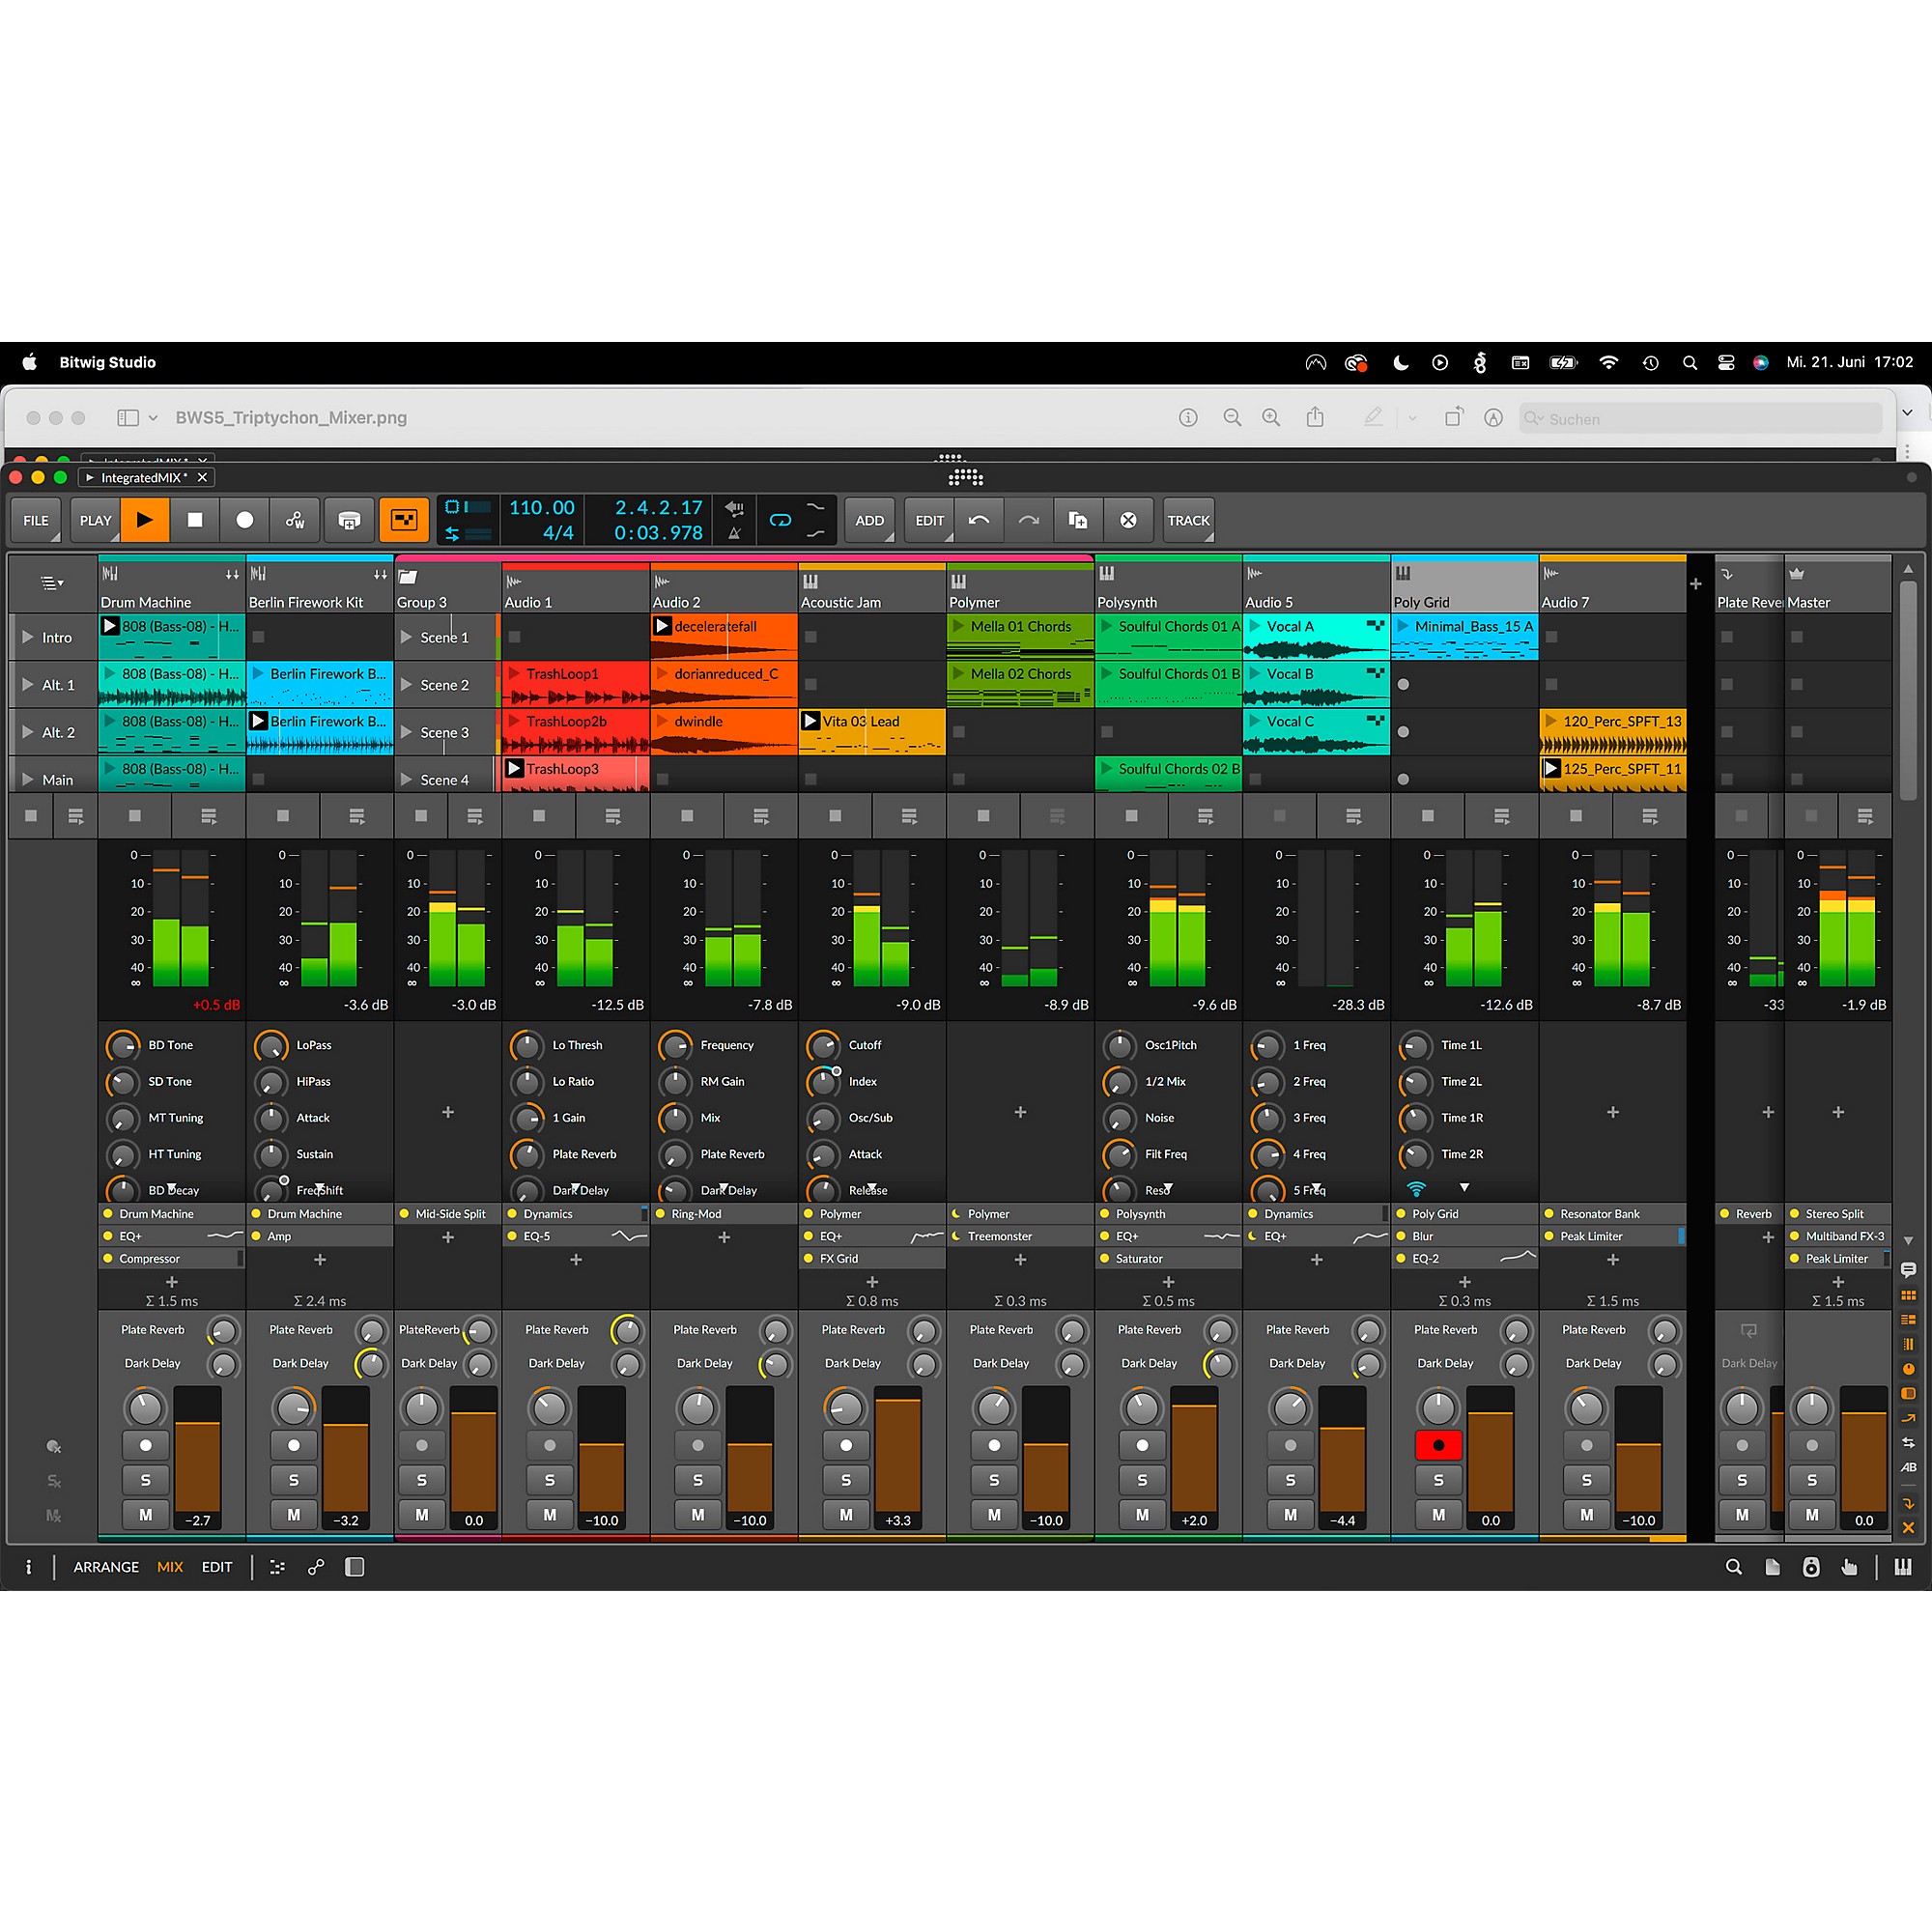Start playback with the orange play button

tap(145, 520)
